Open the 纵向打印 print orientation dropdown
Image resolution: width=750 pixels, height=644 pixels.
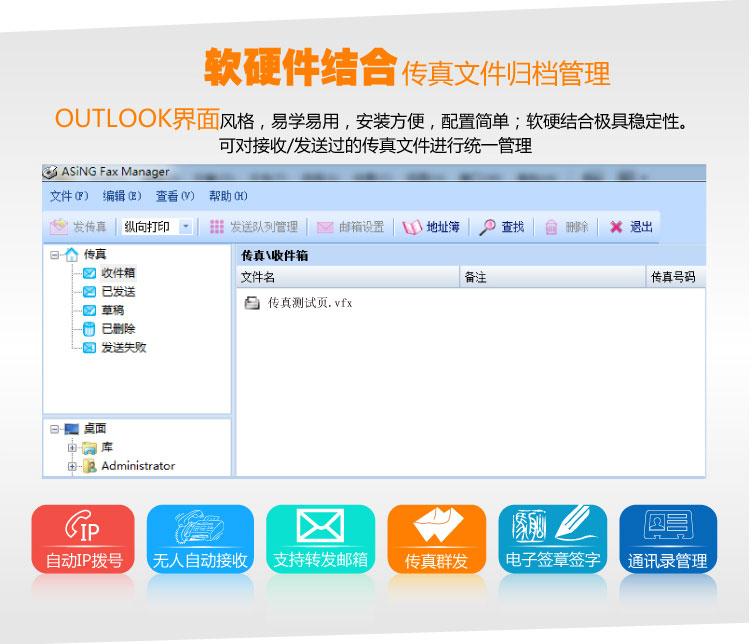(x=185, y=227)
